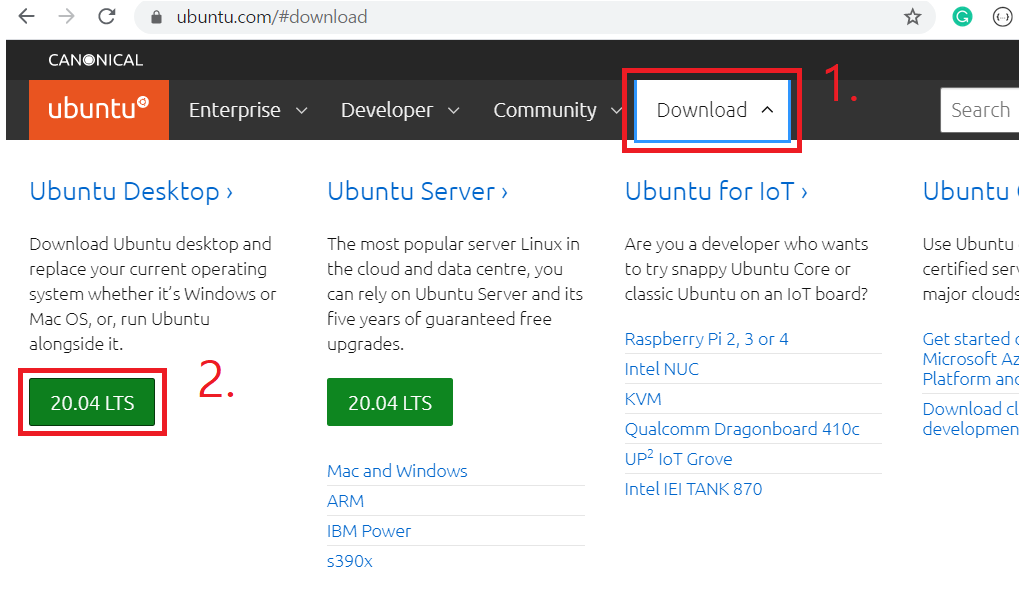The image size is (1019, 593).
Task: Expand the Developer menu
Action: [x=400, y=110]
